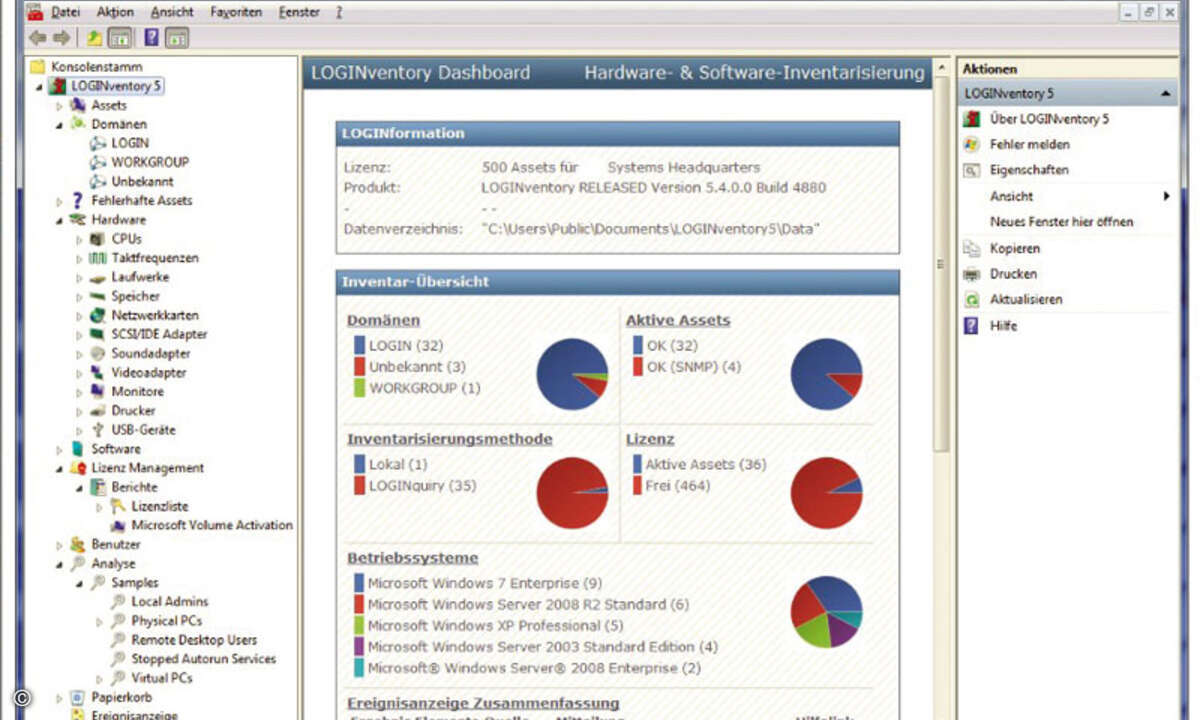Click the Inventarisierungsmethode heading link
1200x720 pixels.
[449, 439]
